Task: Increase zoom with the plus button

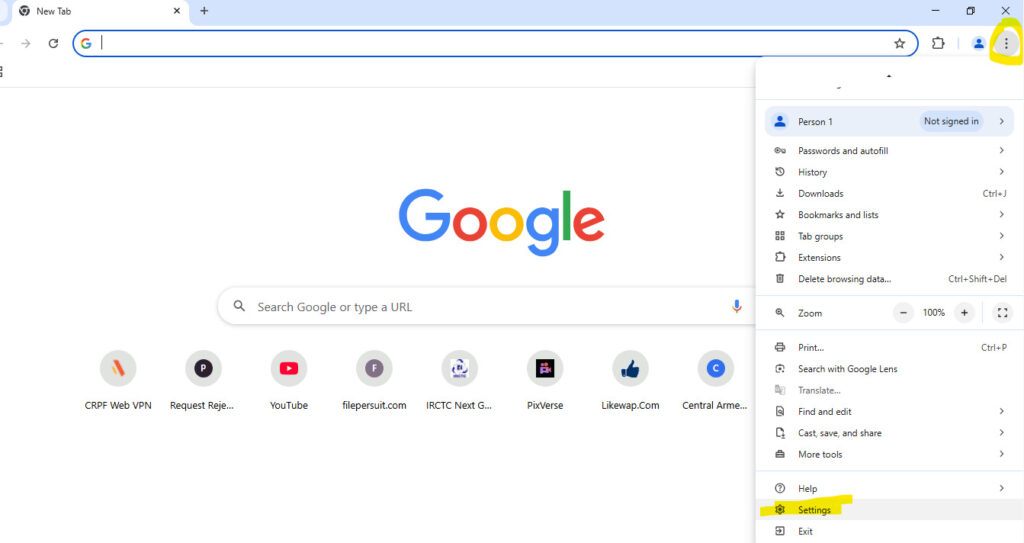Action: click(x=964, y=313)
